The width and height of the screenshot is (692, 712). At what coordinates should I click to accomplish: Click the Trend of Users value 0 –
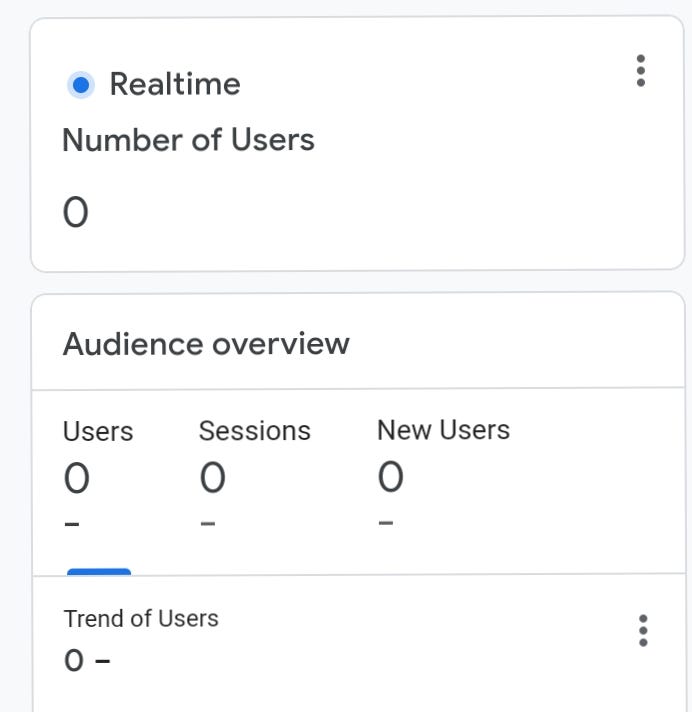(87, 660)
